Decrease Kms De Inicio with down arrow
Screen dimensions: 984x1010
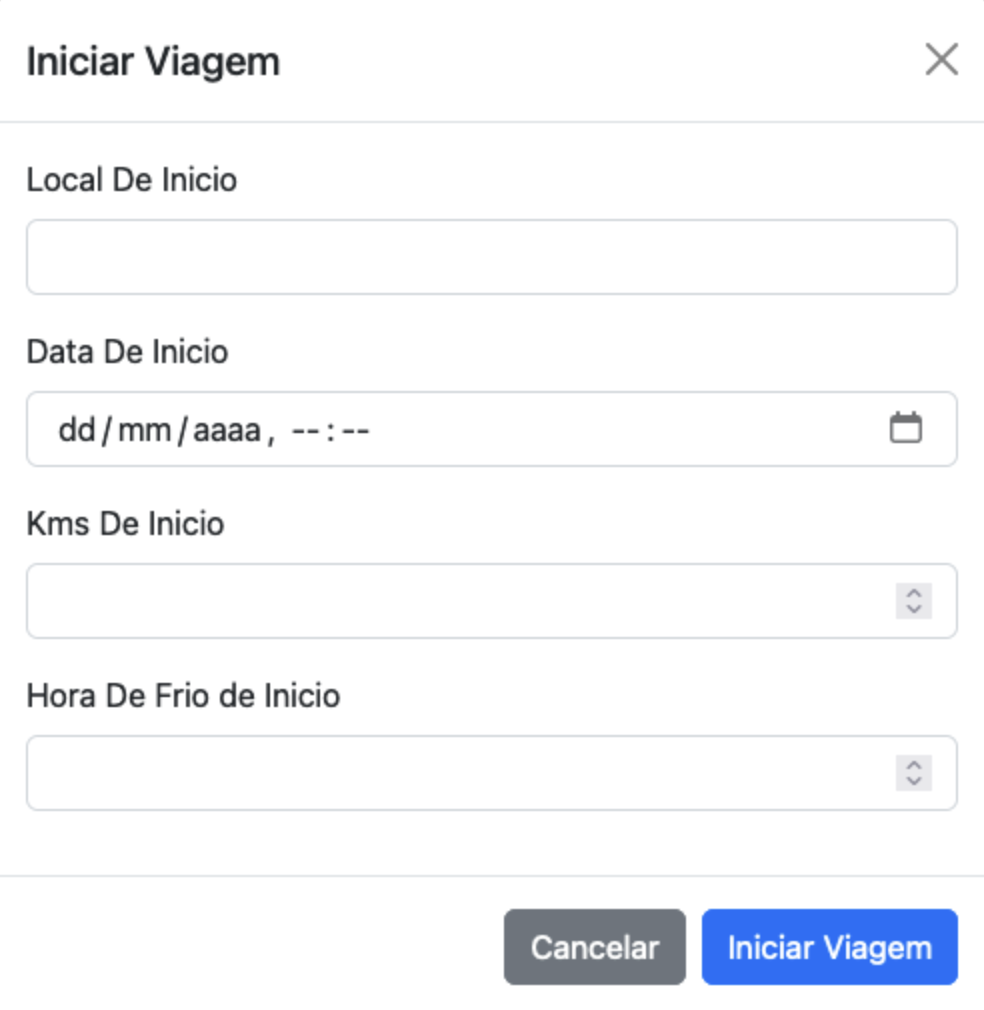point(914,609)
